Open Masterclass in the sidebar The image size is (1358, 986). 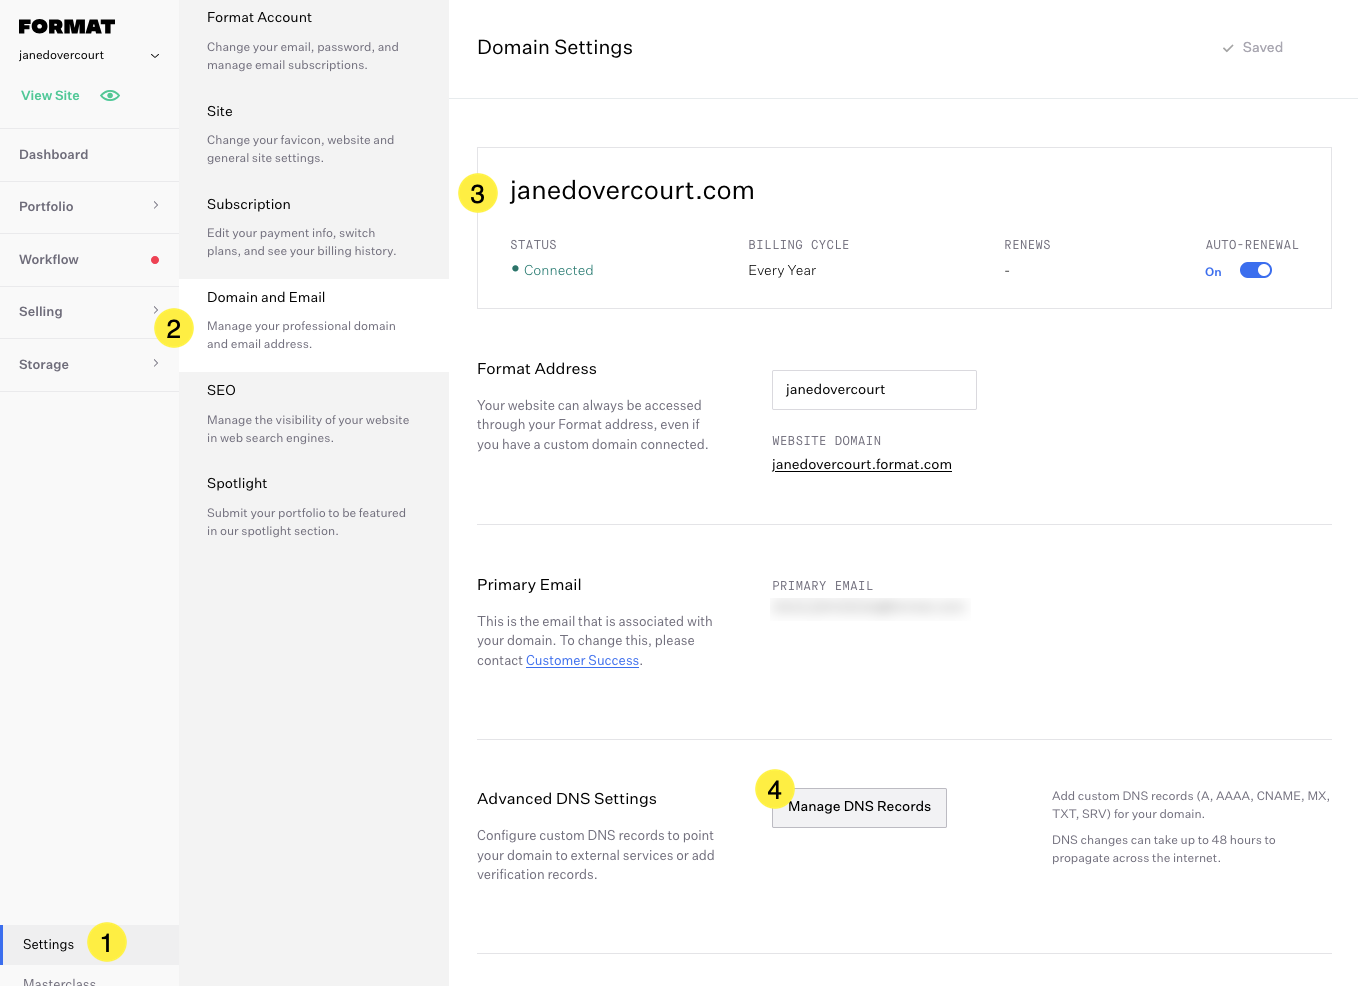(x=59, y=982)
